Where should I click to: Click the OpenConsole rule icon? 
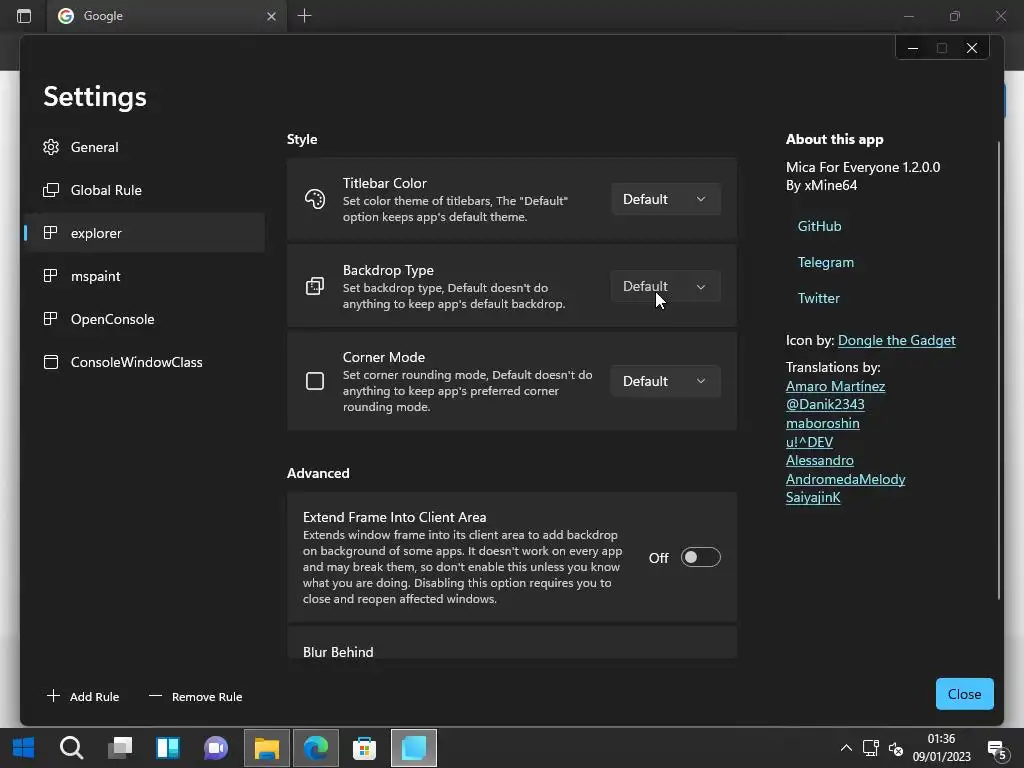[x=51, y=319]
